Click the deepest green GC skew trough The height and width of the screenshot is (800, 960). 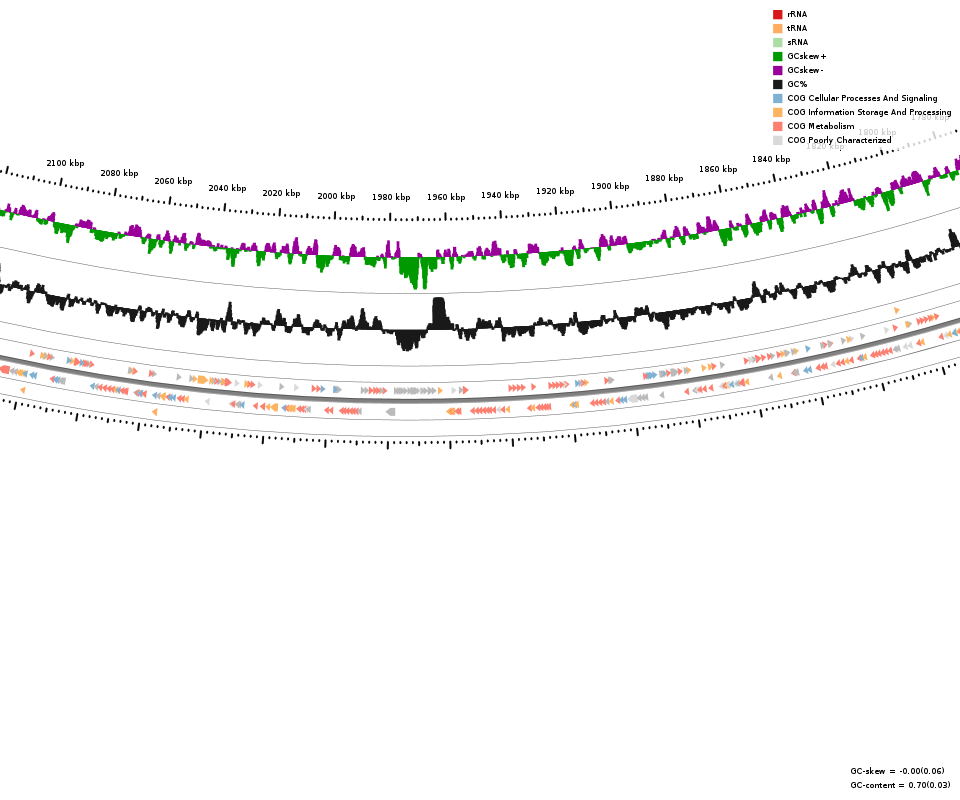[416, 272]
